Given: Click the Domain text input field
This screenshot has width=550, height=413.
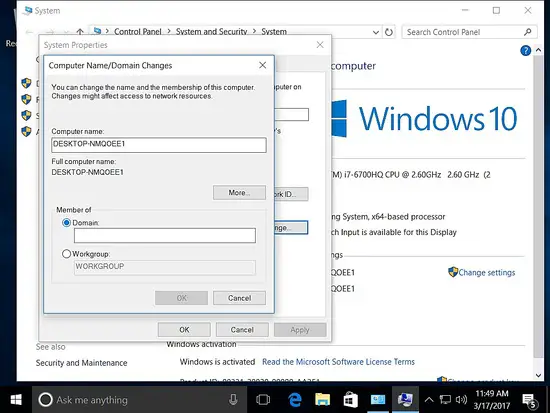Looking at the screenshot, I should 165,235.
